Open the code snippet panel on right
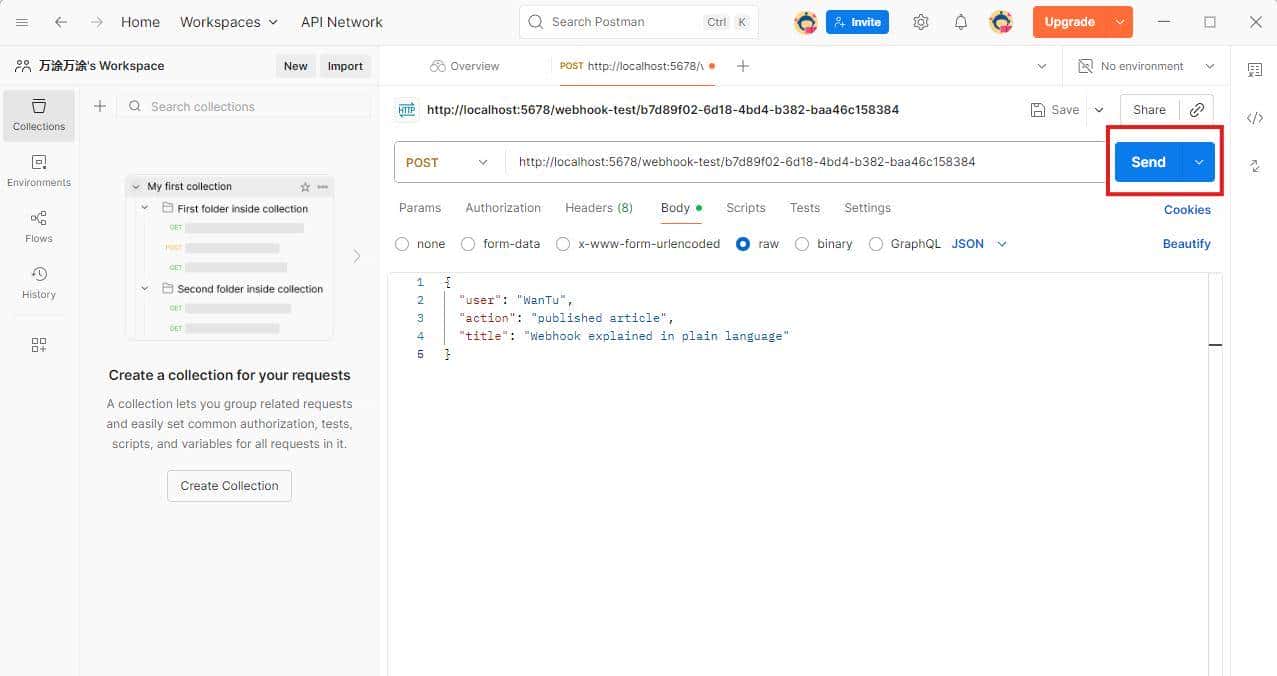1277x676 pixels. point(1256,117)
